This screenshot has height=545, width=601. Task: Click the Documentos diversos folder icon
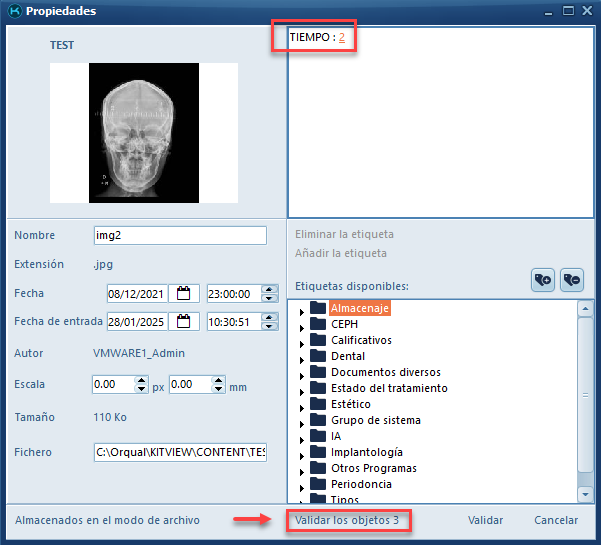click(x=318, y=371)
